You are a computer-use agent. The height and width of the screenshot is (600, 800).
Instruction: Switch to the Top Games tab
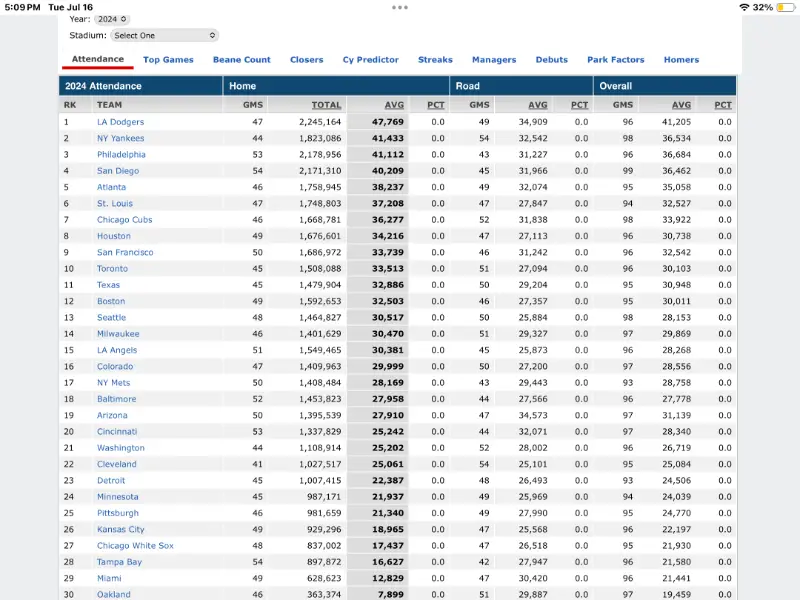pos(168,60)
